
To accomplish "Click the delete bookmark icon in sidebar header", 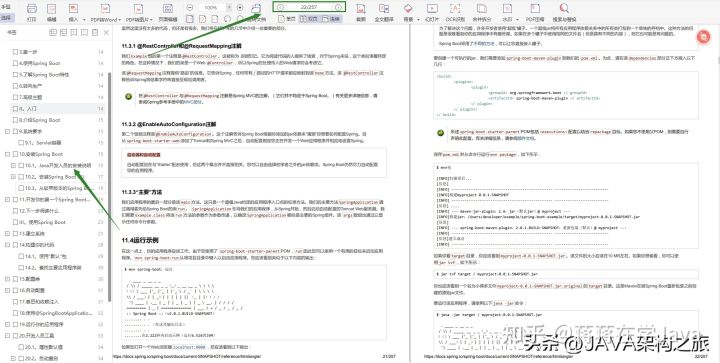I will point(95,32).
